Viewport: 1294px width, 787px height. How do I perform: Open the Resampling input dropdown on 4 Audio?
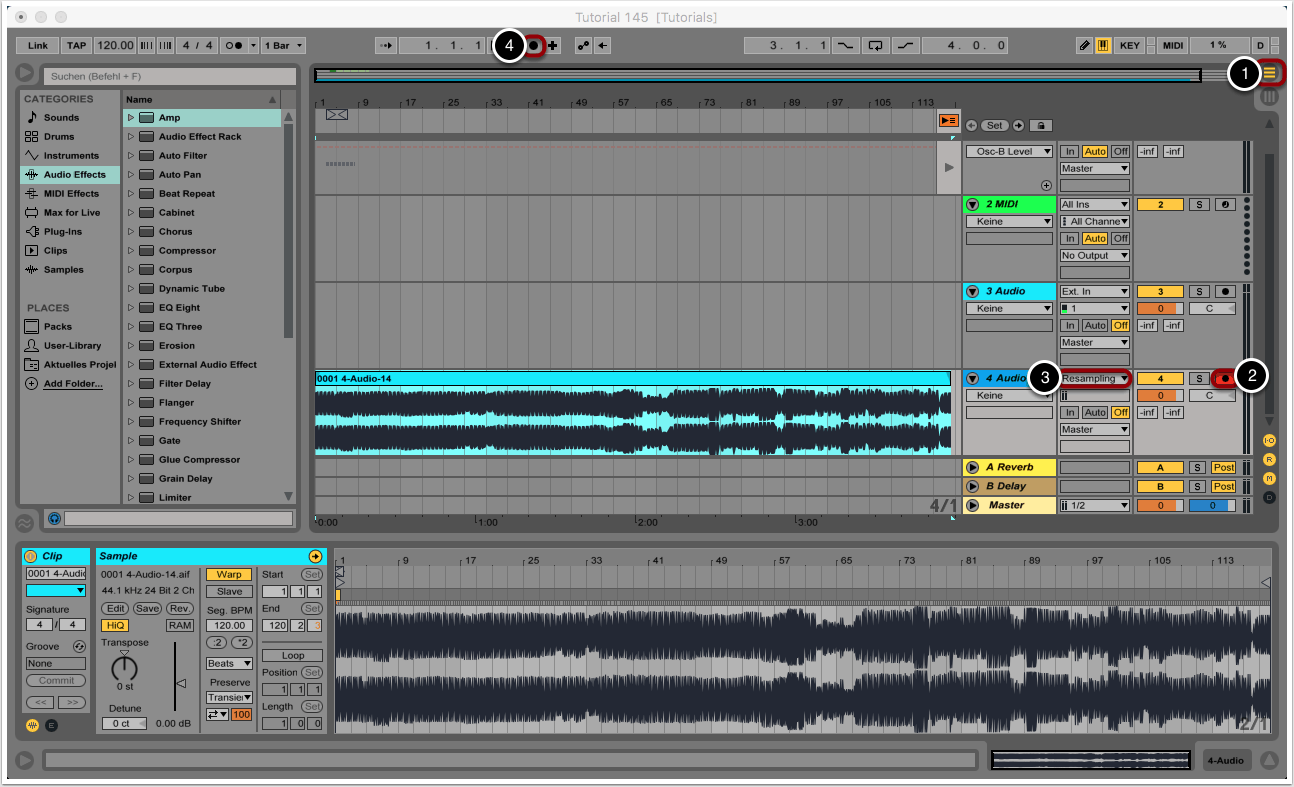click(x=1095, y=378)
